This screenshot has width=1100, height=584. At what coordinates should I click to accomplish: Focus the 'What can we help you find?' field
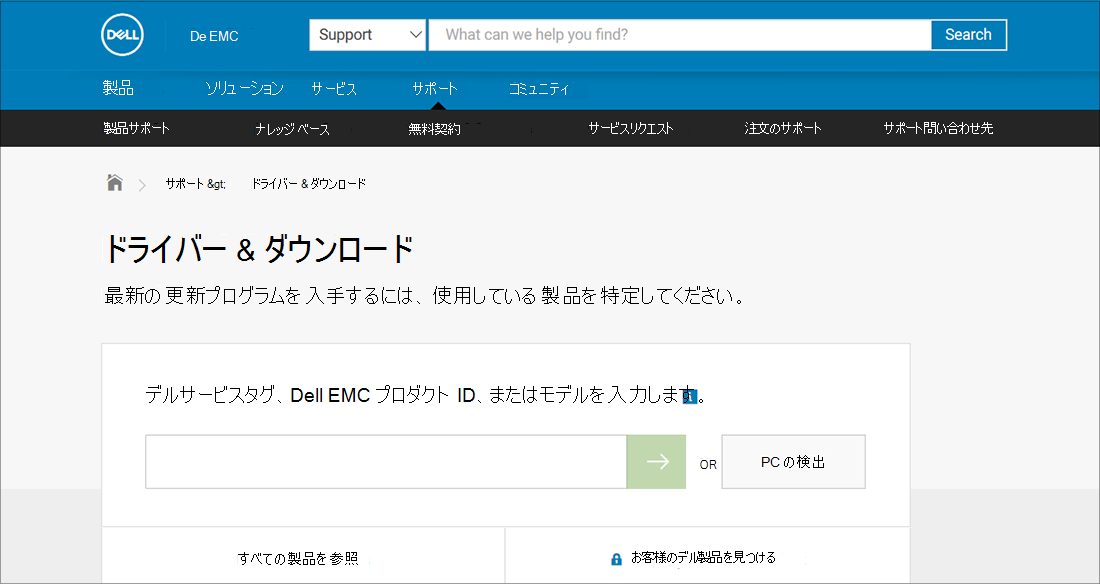680,34
